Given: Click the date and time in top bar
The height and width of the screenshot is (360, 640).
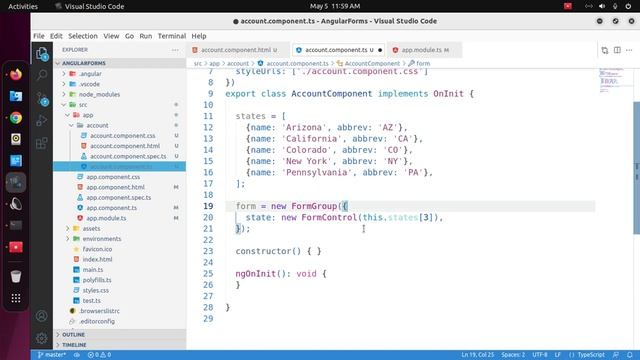Looking at the screenshot, I should [x=335, y=6].
